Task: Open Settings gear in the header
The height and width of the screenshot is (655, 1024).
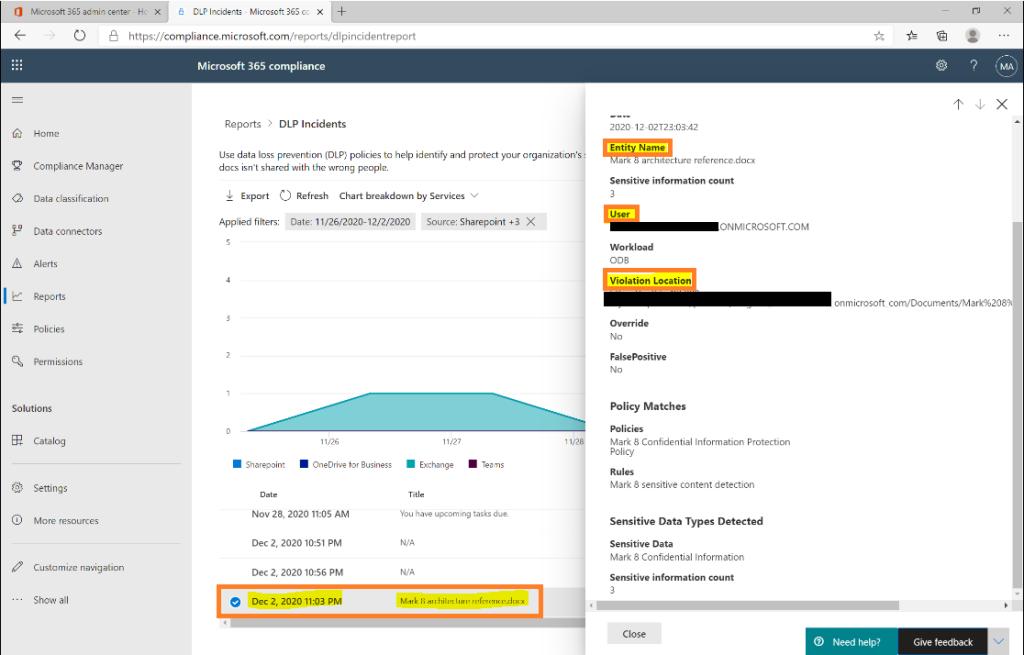Action: [x=941, y=65]
